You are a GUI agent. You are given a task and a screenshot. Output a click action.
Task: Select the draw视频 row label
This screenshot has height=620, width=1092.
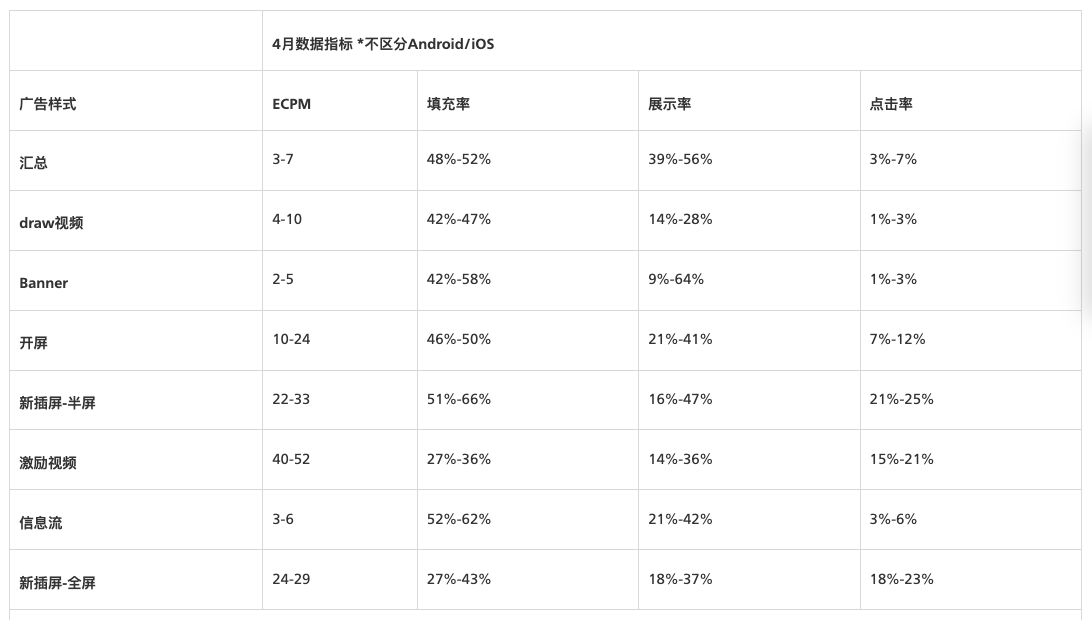[51, 222]
